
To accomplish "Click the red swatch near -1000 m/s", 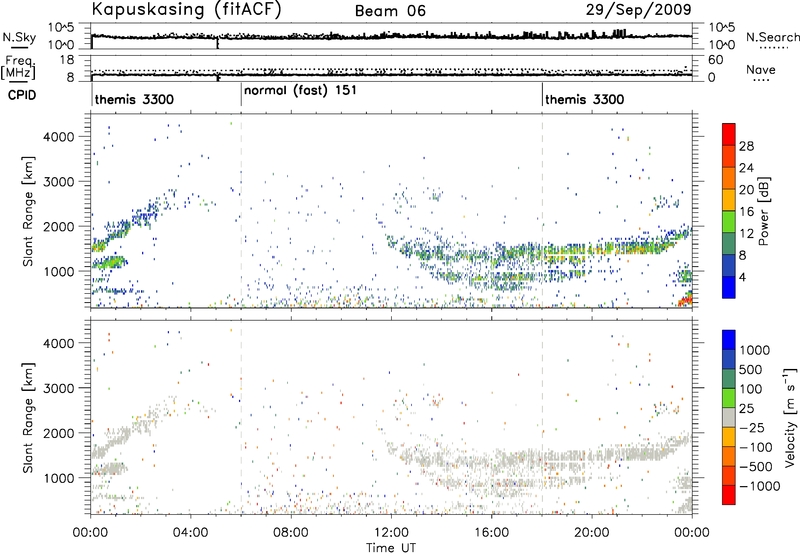I will [x=729, y=495].
